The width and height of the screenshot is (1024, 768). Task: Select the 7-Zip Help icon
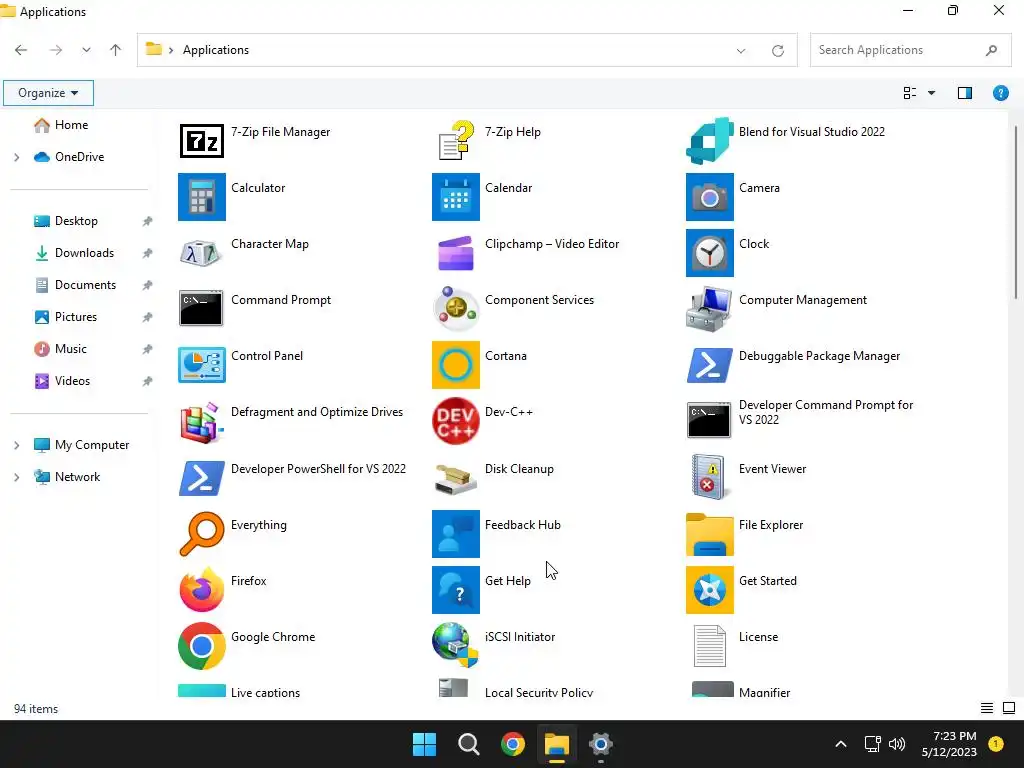pyautogui.click(x=456, y=140)
